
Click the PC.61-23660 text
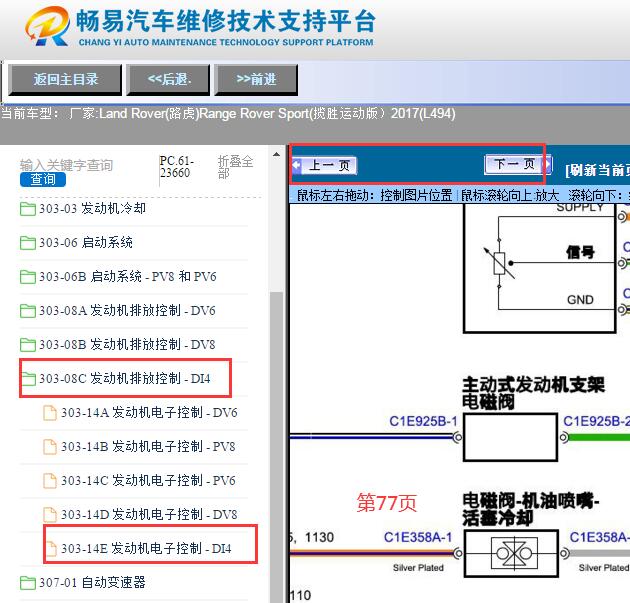tap(177, 167)
